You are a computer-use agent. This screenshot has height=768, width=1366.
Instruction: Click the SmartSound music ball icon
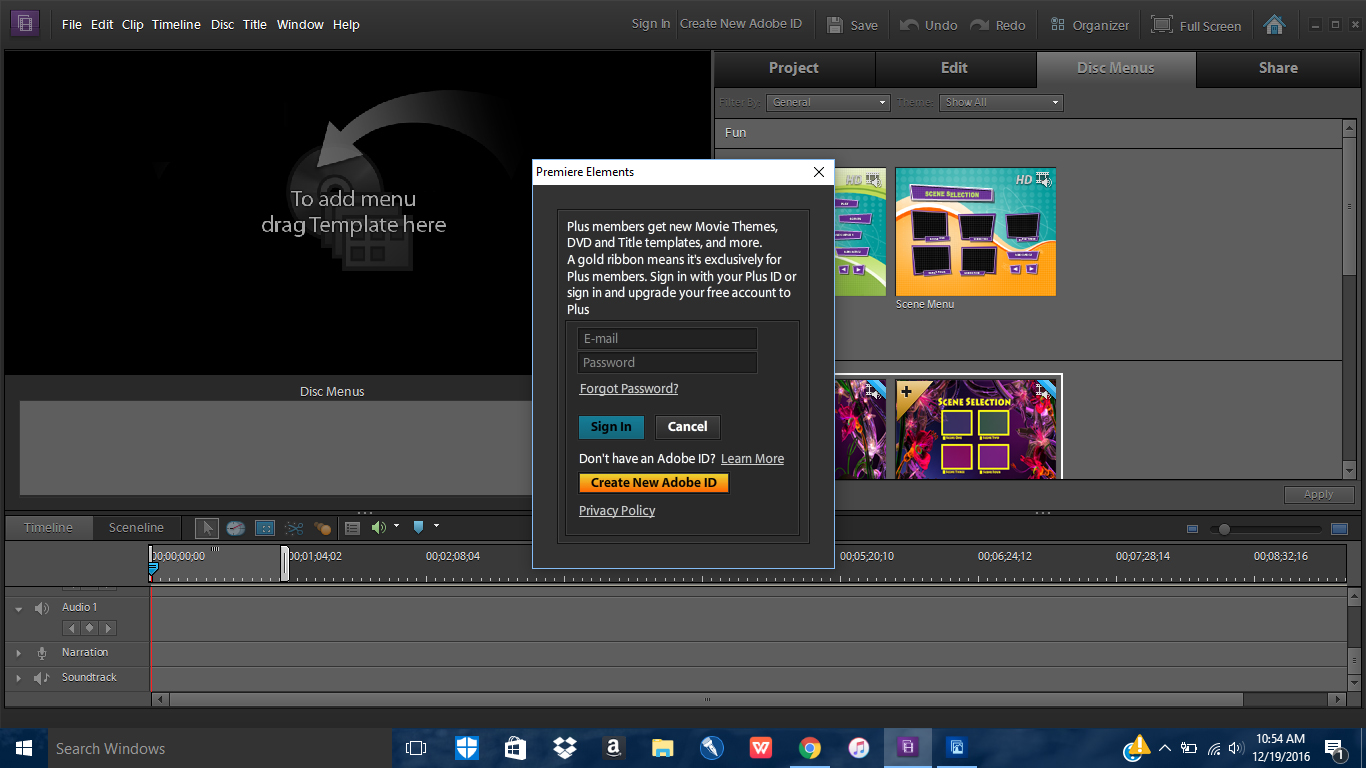[x=323, y=528]
